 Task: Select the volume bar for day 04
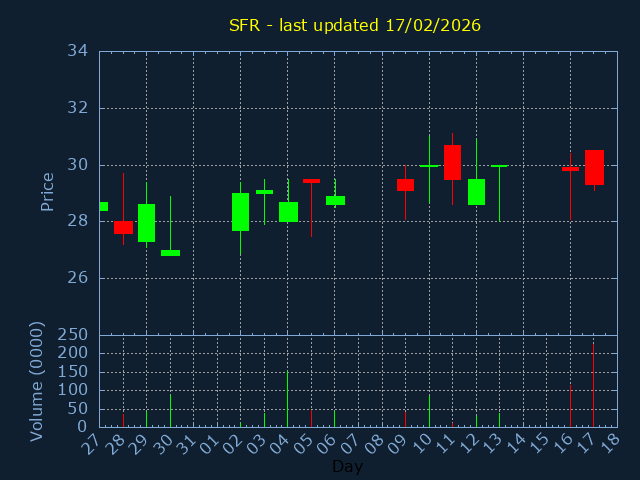pos(288,400)
